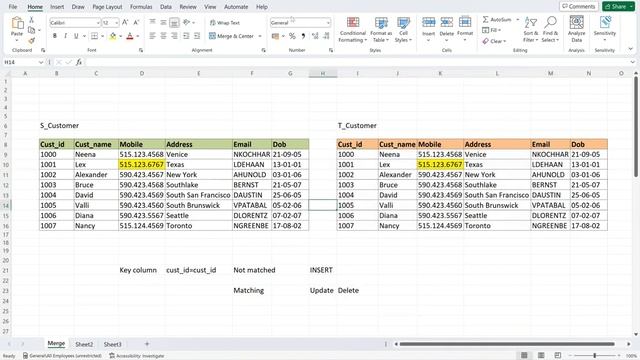Click the Paste icon

point(17,24)
